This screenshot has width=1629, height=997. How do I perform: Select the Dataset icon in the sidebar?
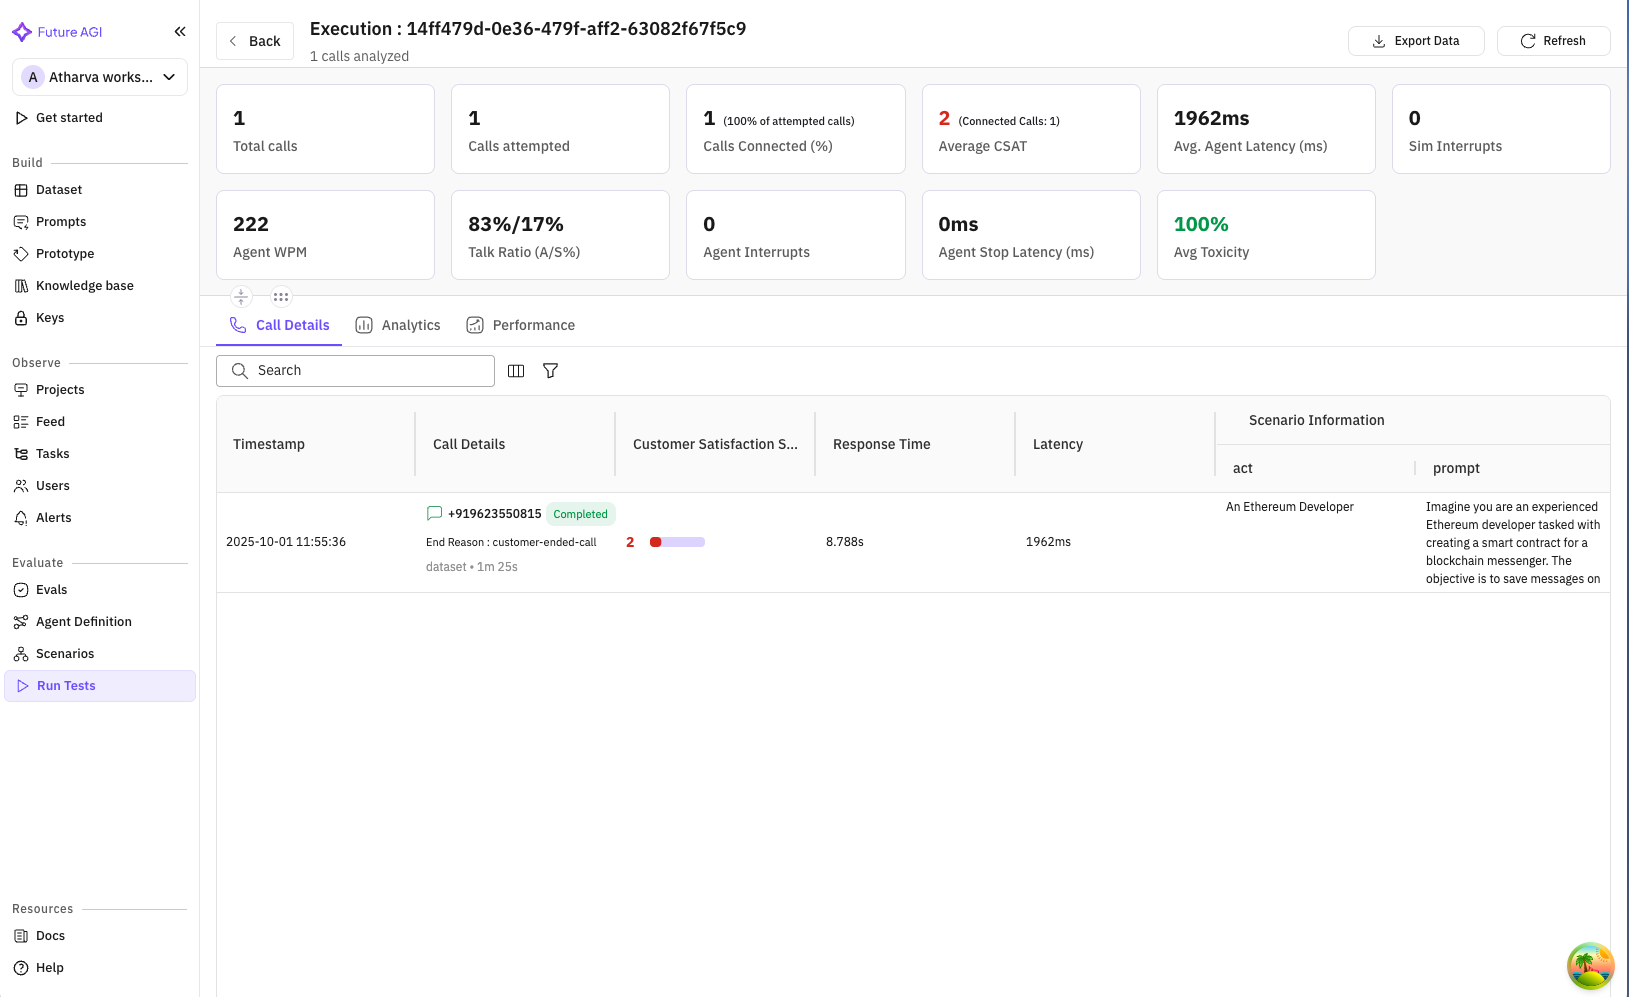[x=21, y=189]
